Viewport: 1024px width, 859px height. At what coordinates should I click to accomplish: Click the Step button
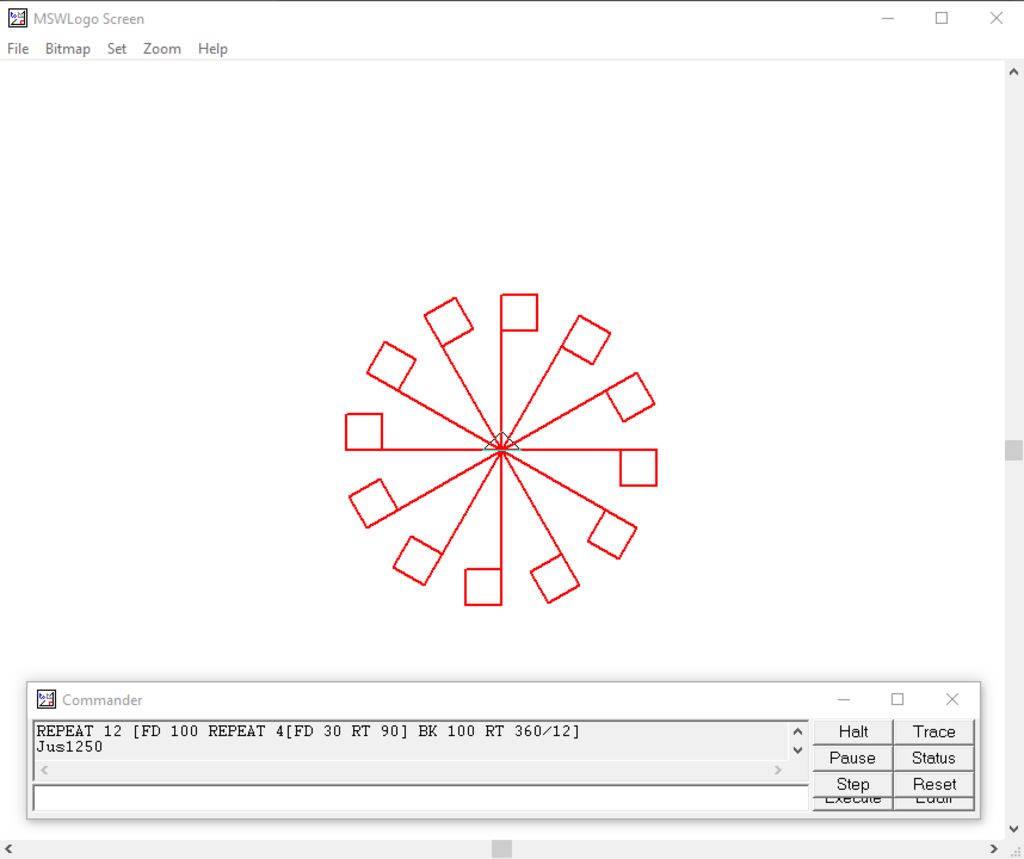pyautogui.click(x=853, y=784)
